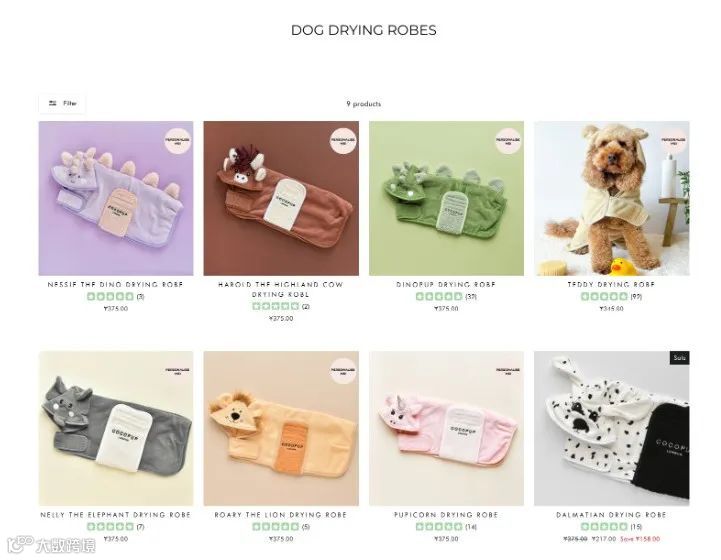Click the Personalise Me badge on Dinopup robe
The width and height of the screenshot is (721, 560).
pos(508,141)
